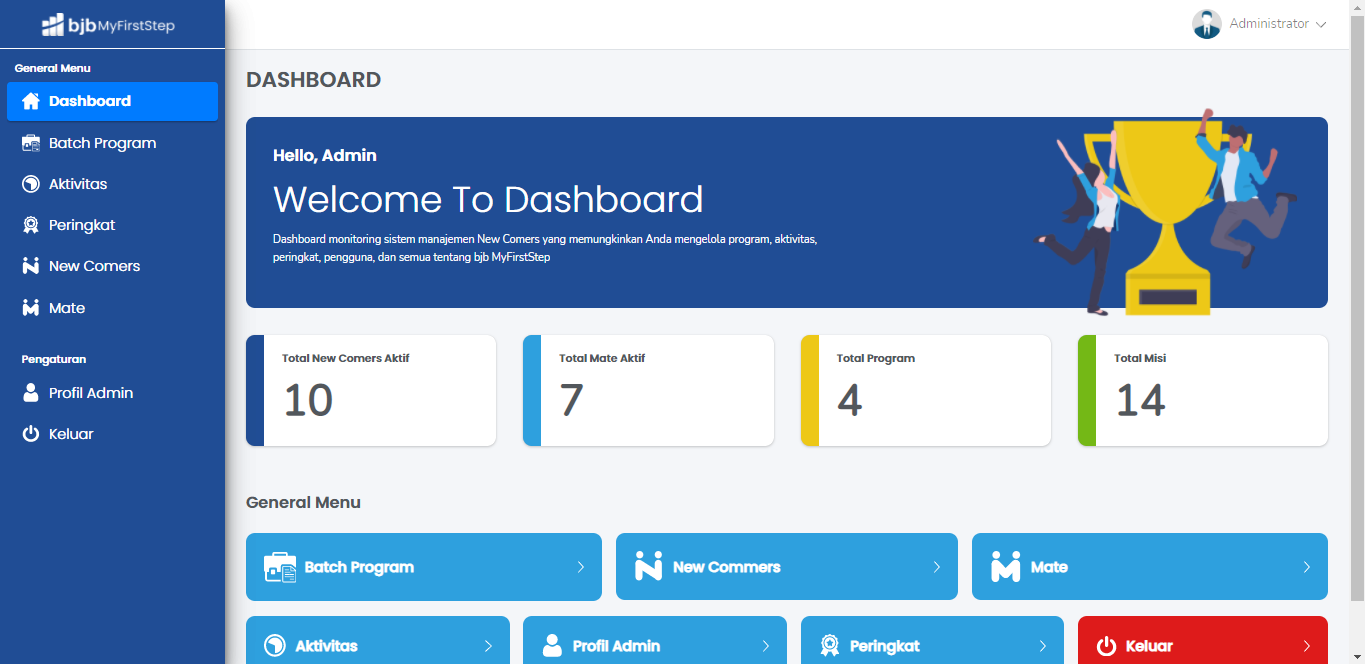Click the New Comers icon in sidebar
Screen dimensions: 1365x664
click(x=31, y=266)
